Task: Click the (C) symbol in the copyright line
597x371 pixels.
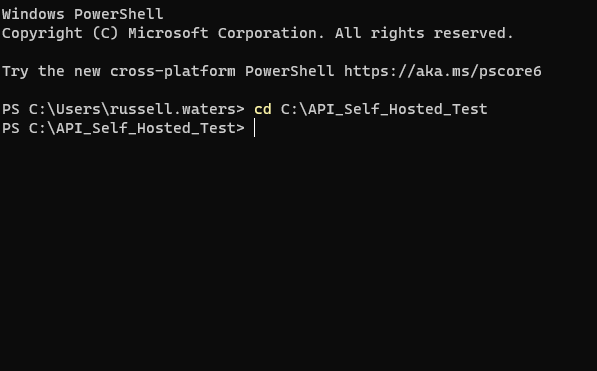Action: (105, 34)
